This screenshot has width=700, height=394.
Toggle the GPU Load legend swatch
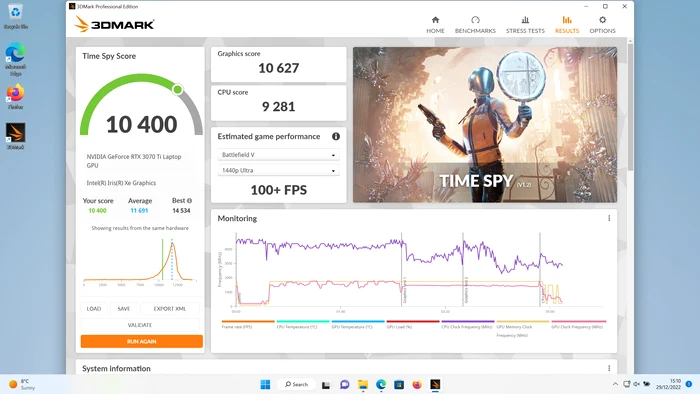(413, 321)
